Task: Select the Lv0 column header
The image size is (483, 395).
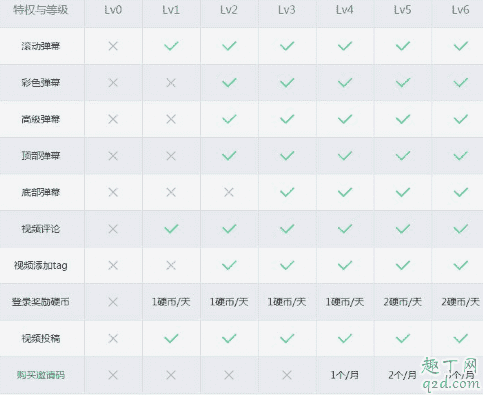Action: tap(113, 10)
